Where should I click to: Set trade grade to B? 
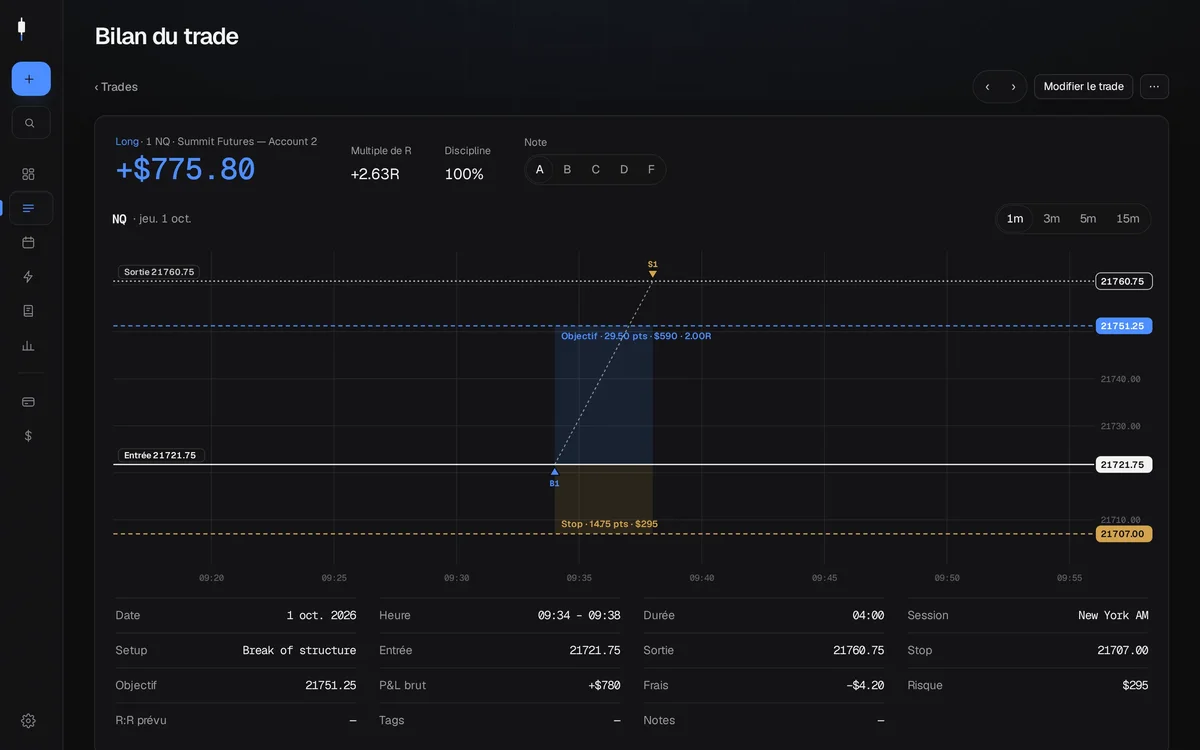[x=567, y=170]
